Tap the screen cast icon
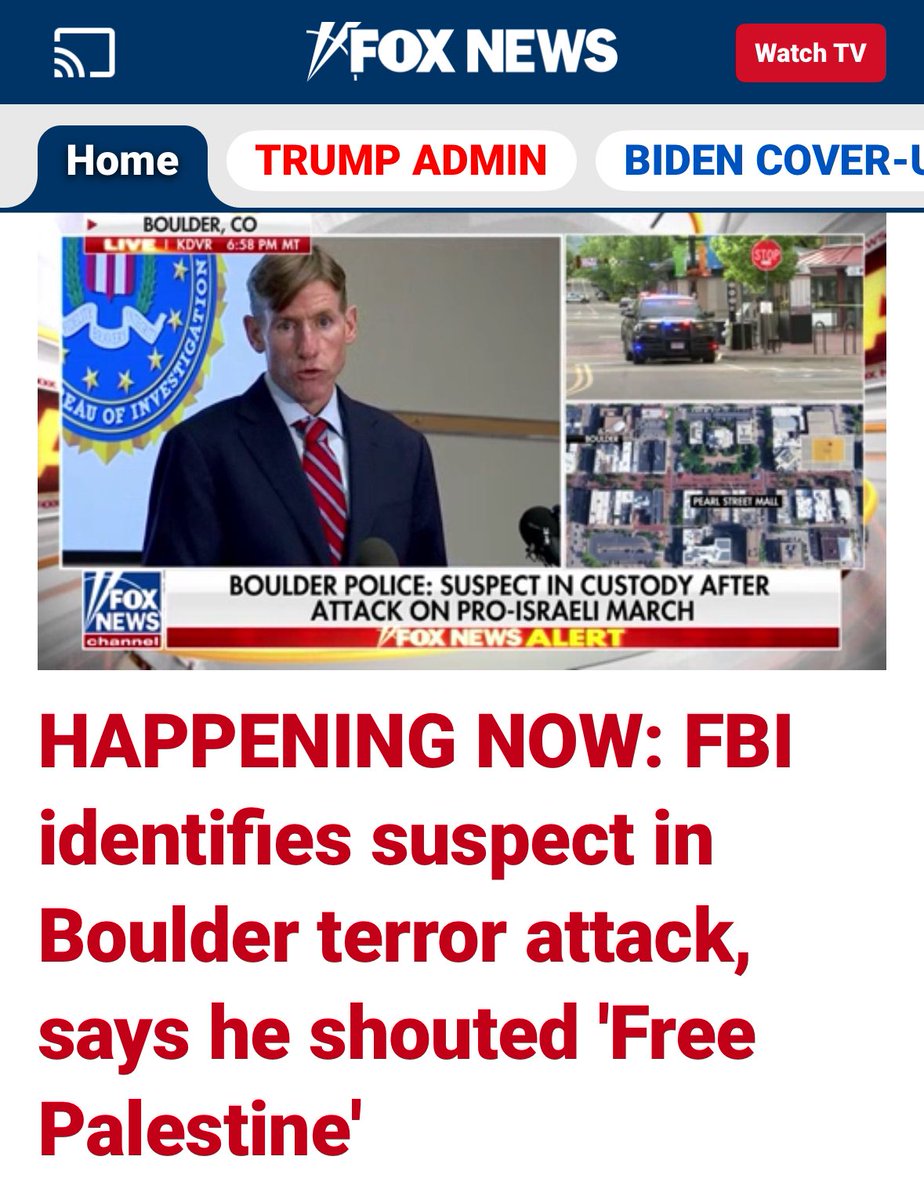Viewport: 924px width, 1200px height. 84,53
